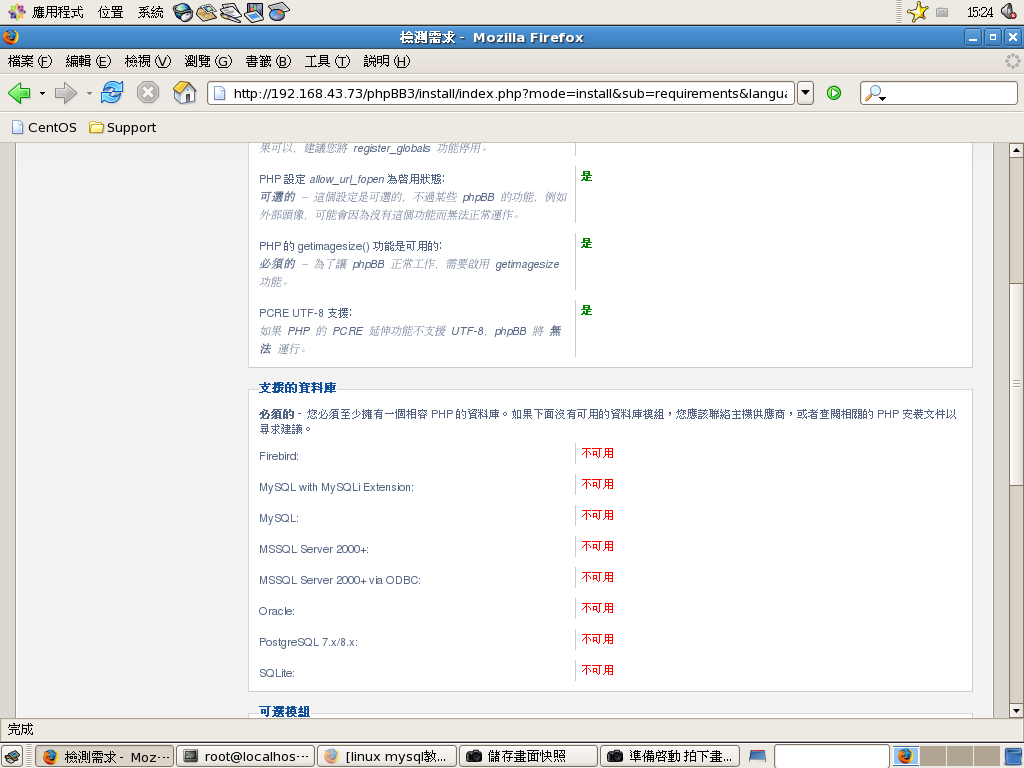The width and height of the screenshot is (1024, 768).
Task: Switch to 儲存畫面快照 taskbar window
Action: pyautogui.click(x=528, y=756)
